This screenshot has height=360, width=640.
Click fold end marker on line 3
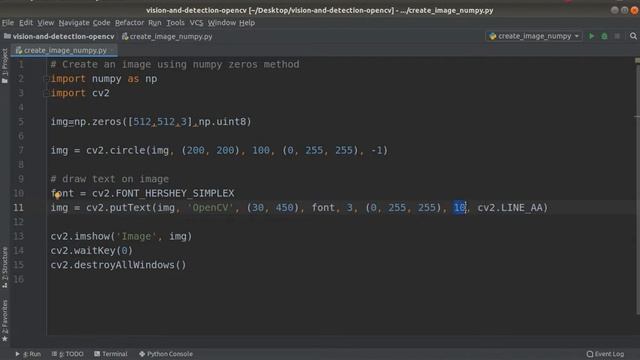click(x=46, y=93)
